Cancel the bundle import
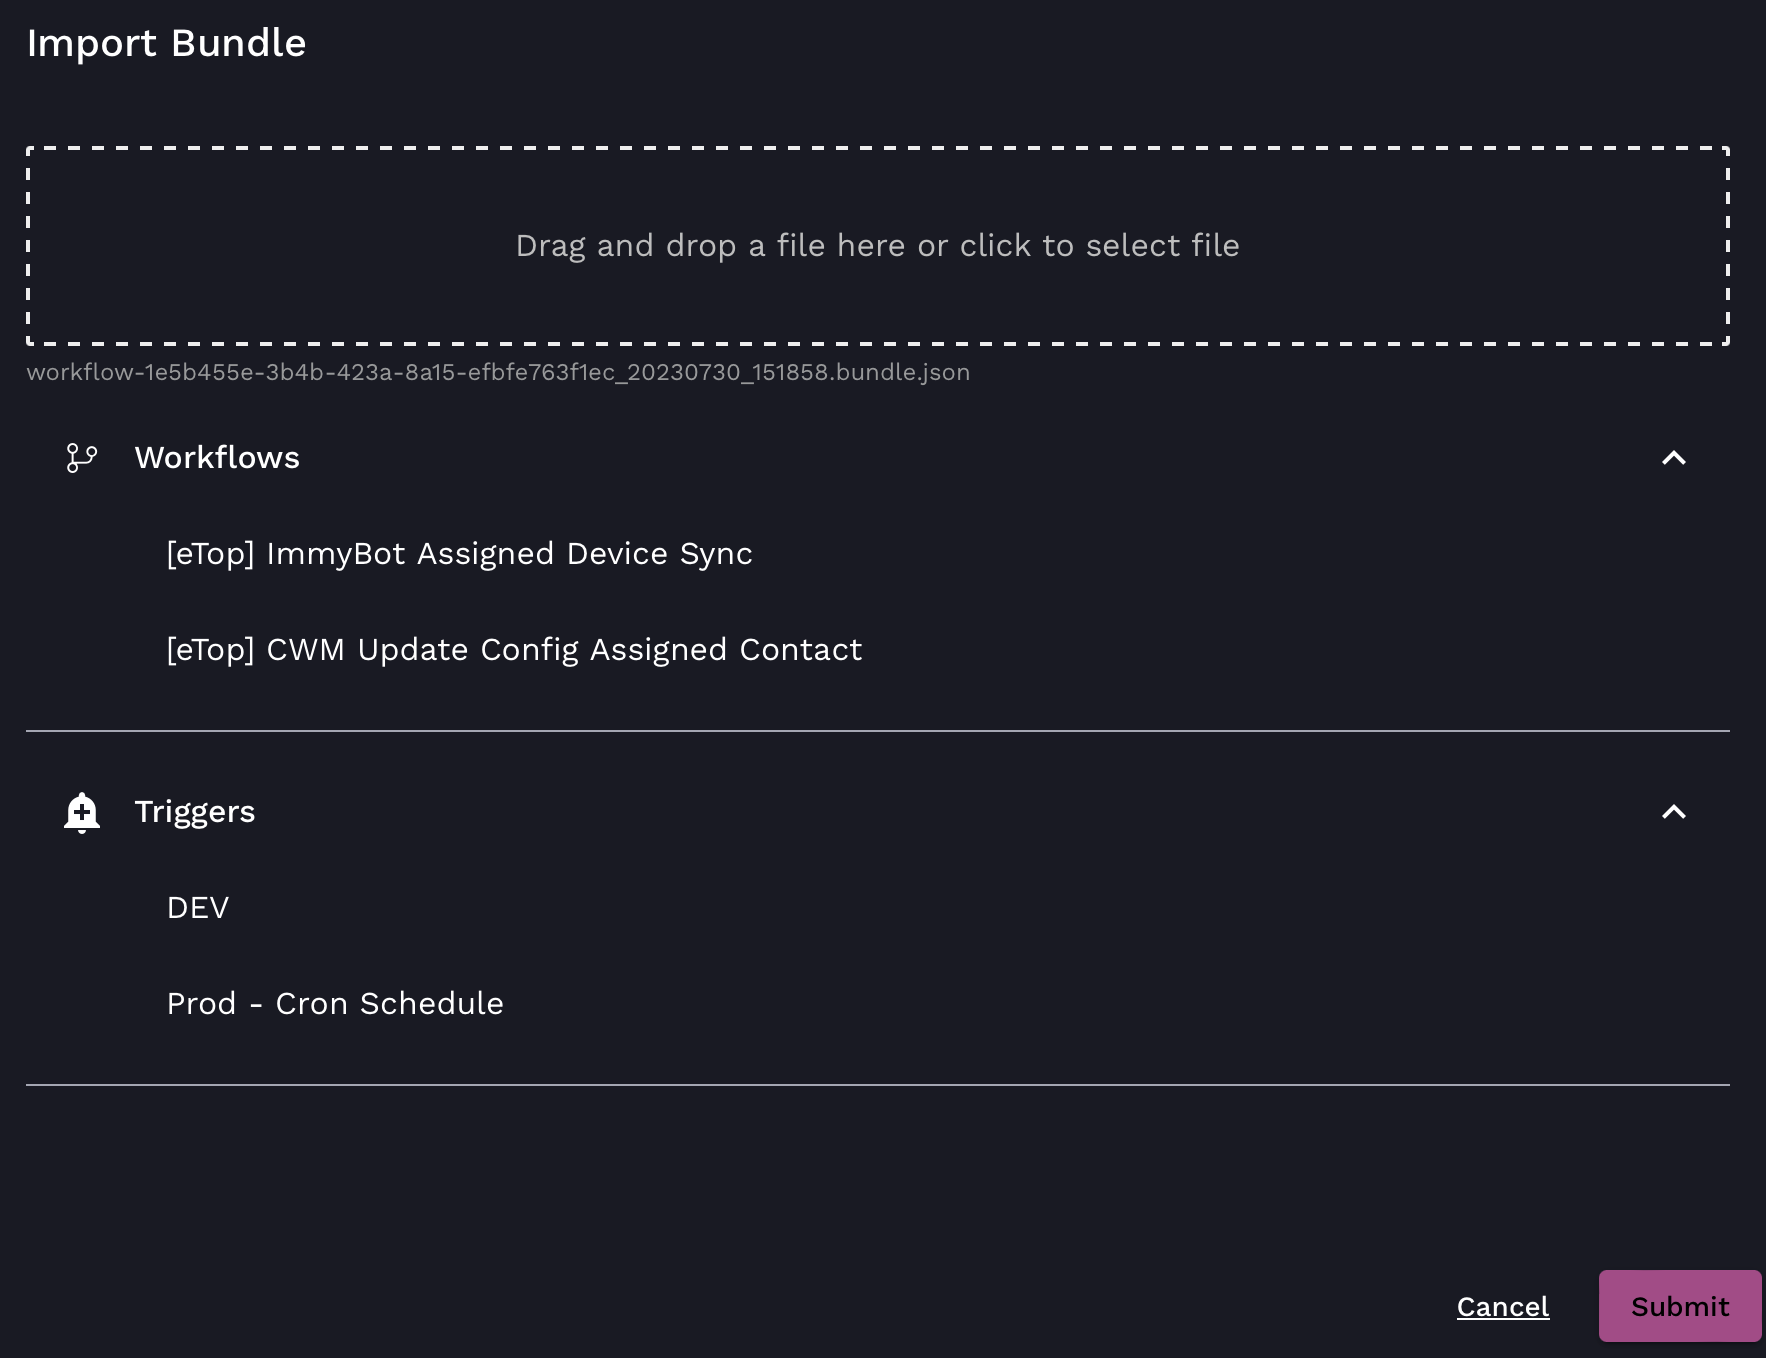The width and height of the screenshot is (1766, 1358). pyautogui.click(x=1502, y=1306)
